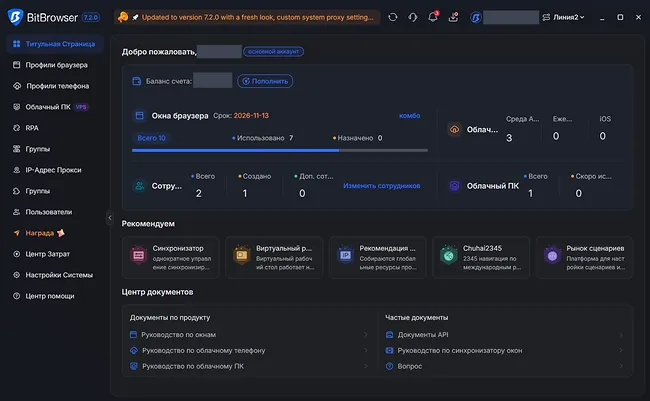Click chevron at end of Документы API row
The image size is (650, 401).
tap(621, 335)
